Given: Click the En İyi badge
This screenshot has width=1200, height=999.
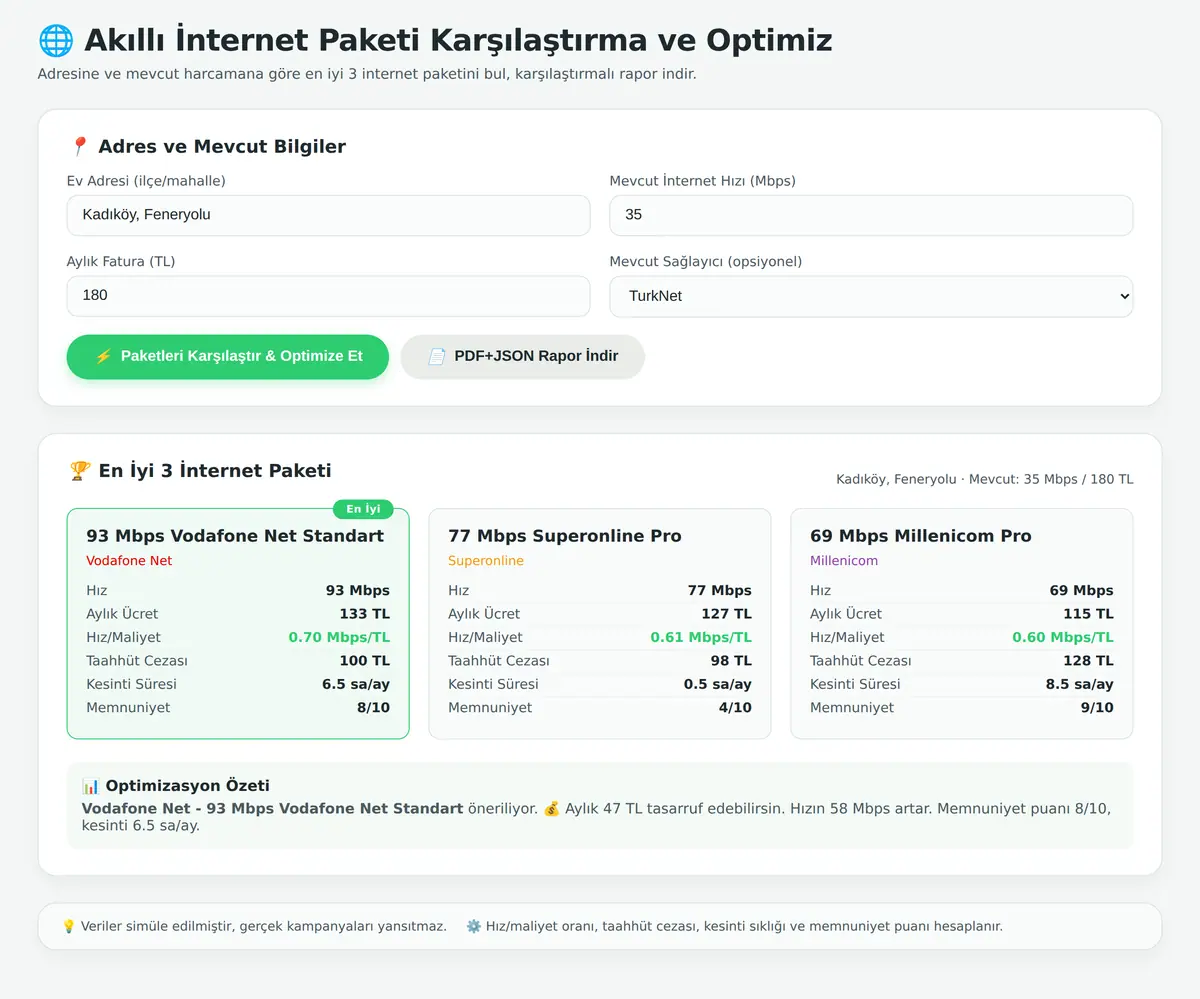Looking at the screenshot, I should click(x=363, y=509).
